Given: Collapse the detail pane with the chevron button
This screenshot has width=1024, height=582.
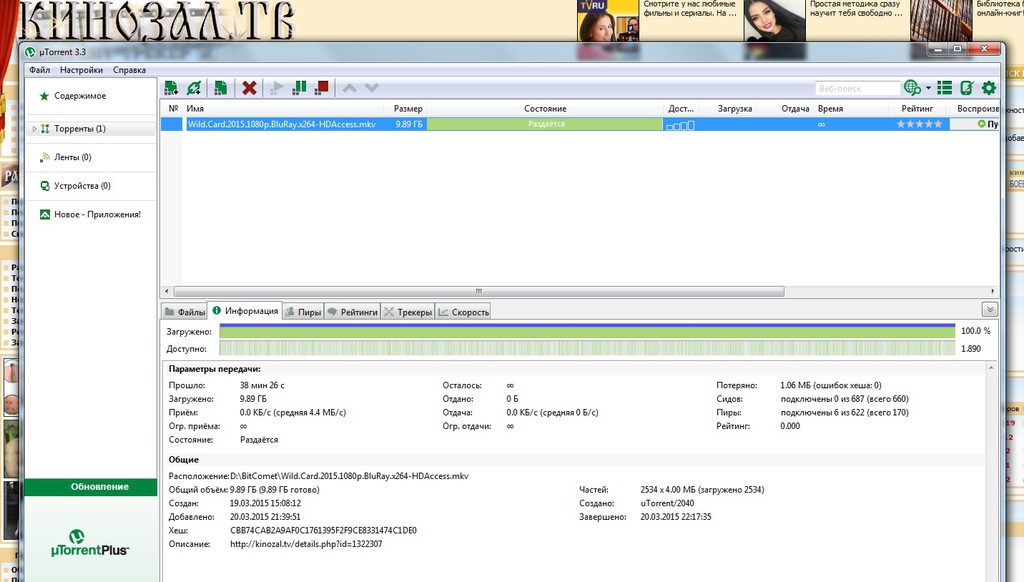Looking at the screenshot, I should (989, 310).
